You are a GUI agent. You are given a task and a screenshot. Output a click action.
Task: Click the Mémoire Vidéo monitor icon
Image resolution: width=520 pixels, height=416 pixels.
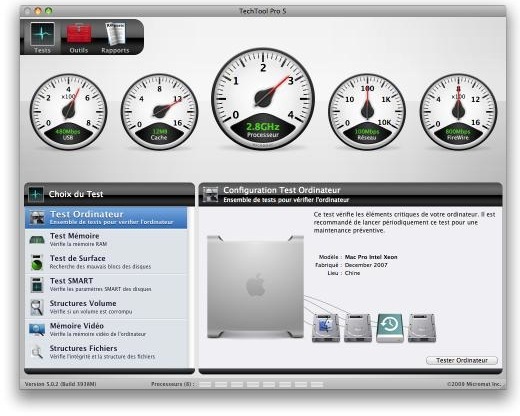[x=37, y=330]
